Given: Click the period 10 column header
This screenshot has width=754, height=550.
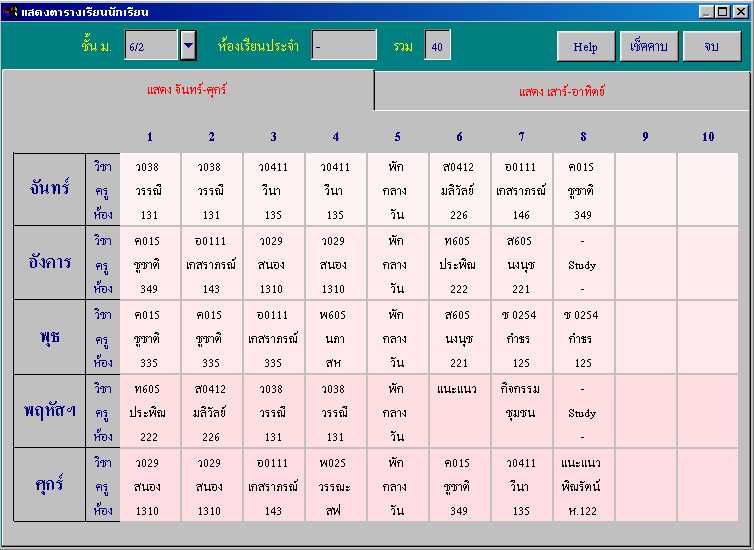Looking at the screenshot, I should (x=708, y=137).
